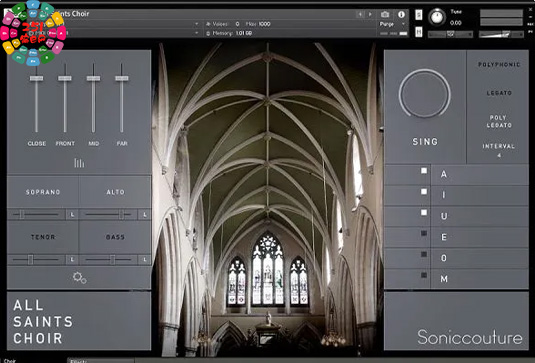Select LEGATO mode
Viewport: 535px width, 363px height.
click(499, 93)
